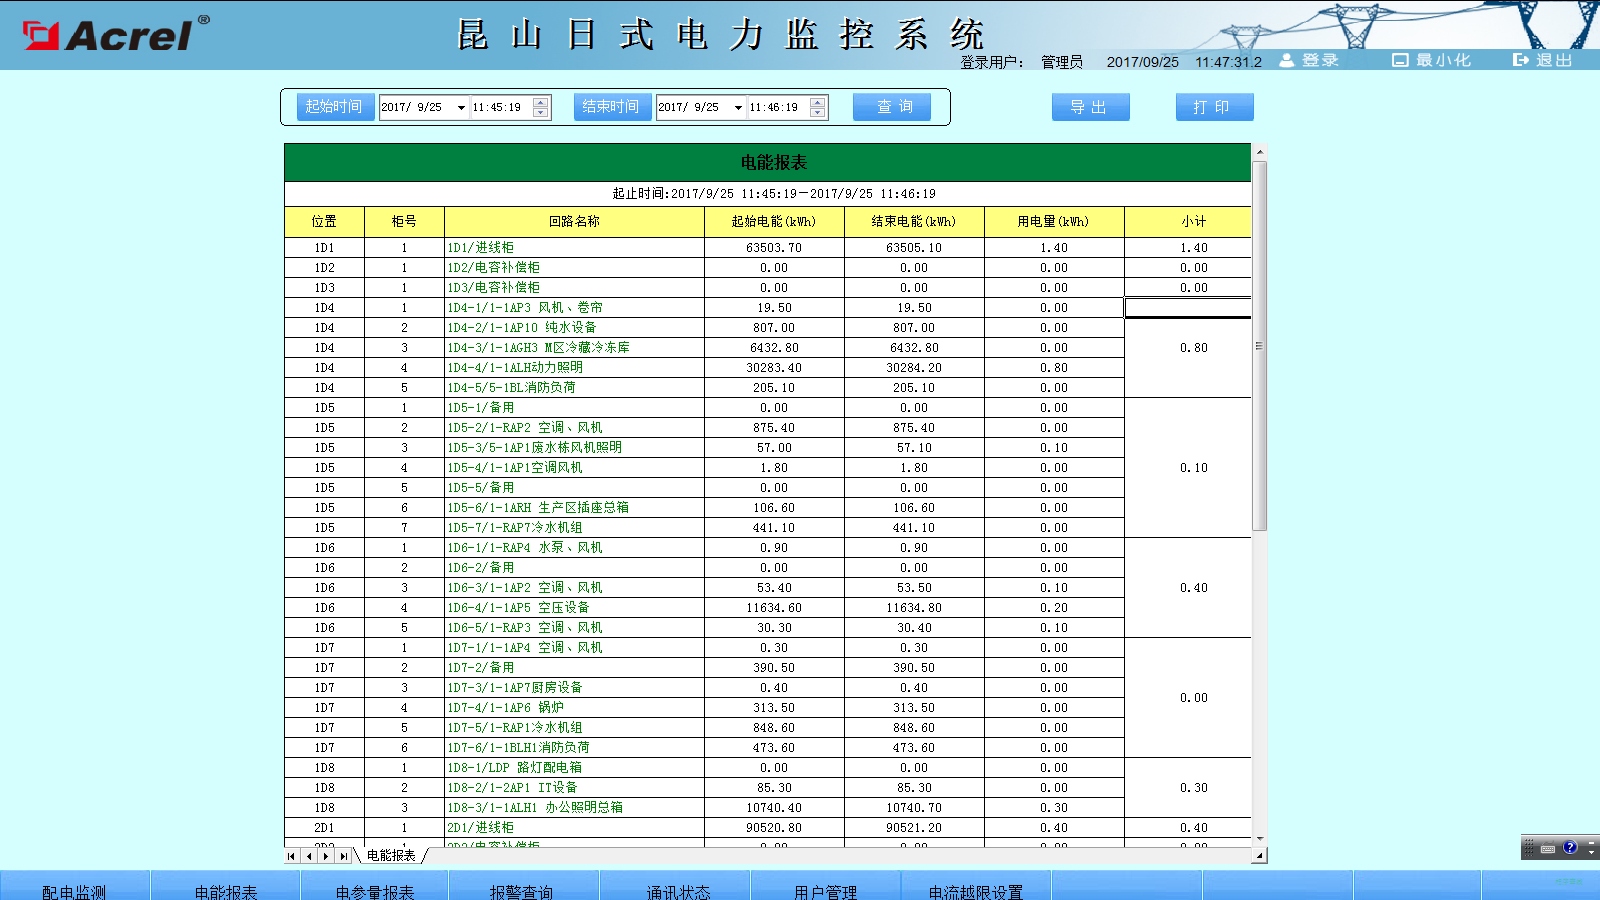
Task: Jump to last sheet with navigation arrow
Action: click(x=344, y=856)
